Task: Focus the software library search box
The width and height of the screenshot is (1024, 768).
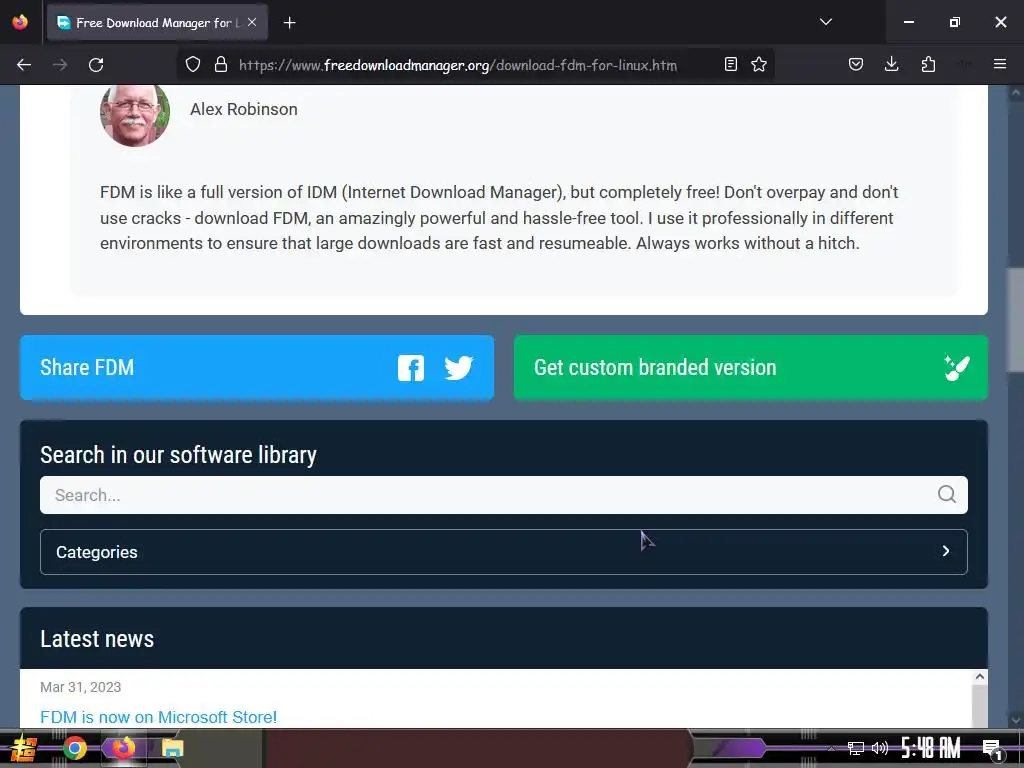Action: pos(504,495)
